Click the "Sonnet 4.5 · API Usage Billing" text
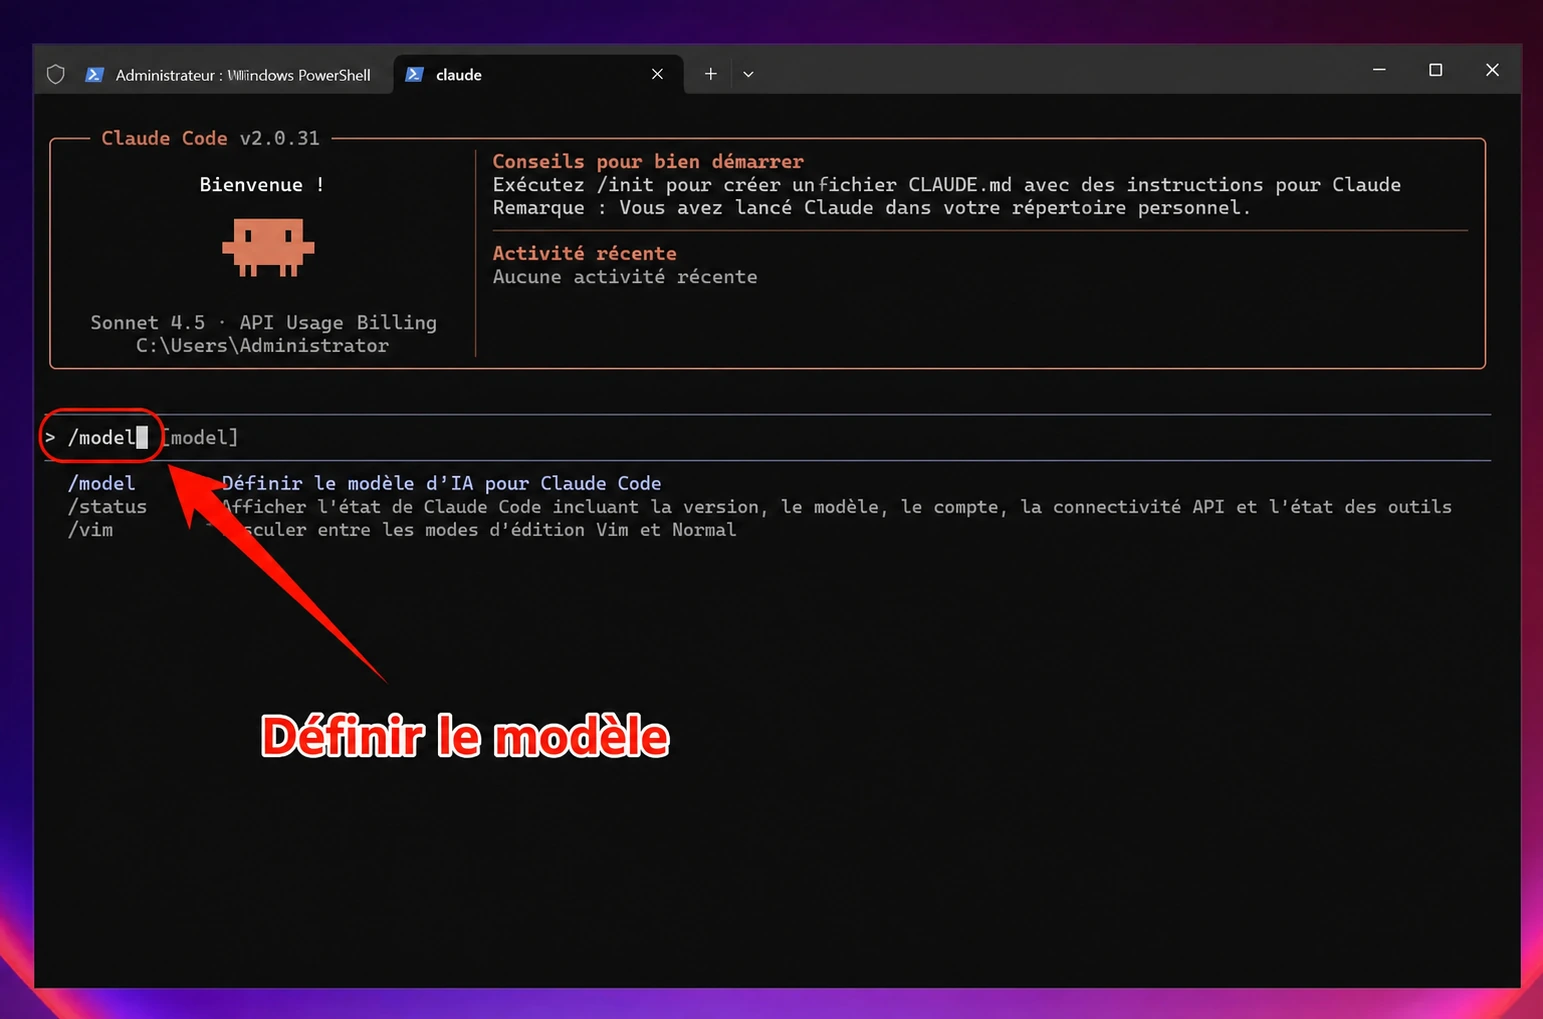The image size is (1543, 1019). coord(263,322)
